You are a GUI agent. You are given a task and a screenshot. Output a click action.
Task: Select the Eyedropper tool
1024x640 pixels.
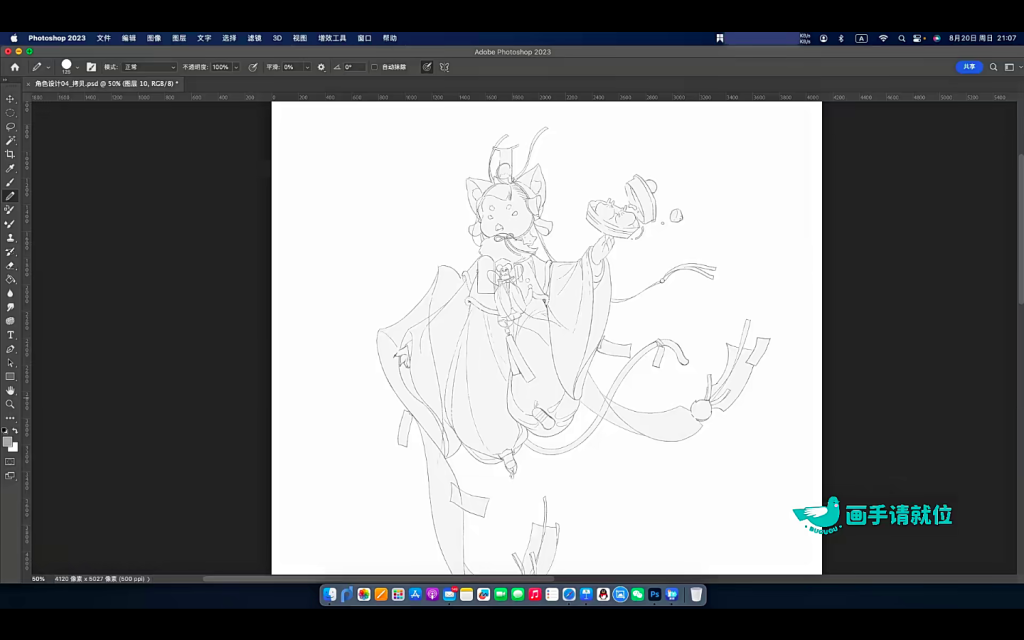click(x=10, y=168)
